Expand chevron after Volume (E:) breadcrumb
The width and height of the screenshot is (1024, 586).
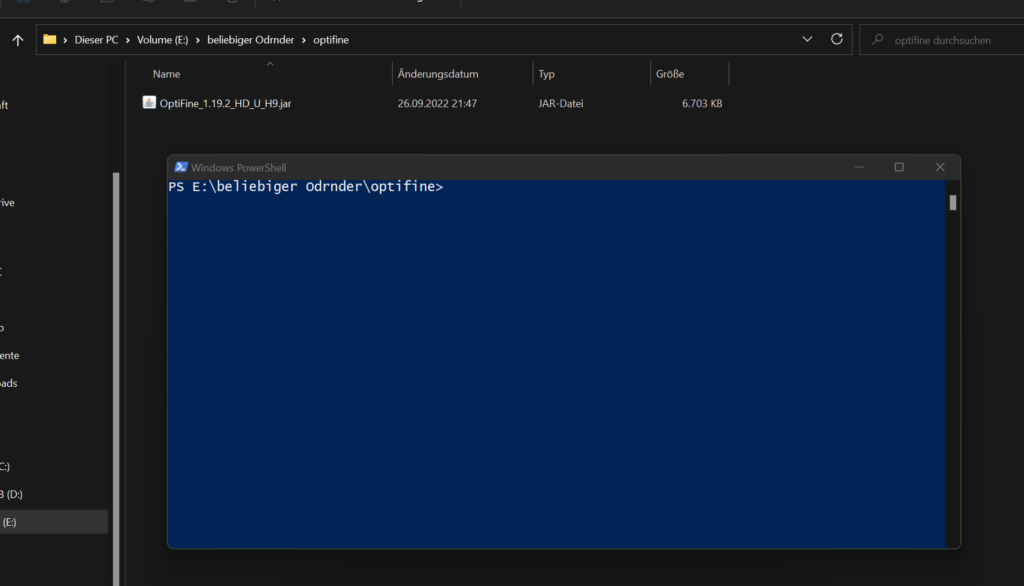[x=198, y=40]
